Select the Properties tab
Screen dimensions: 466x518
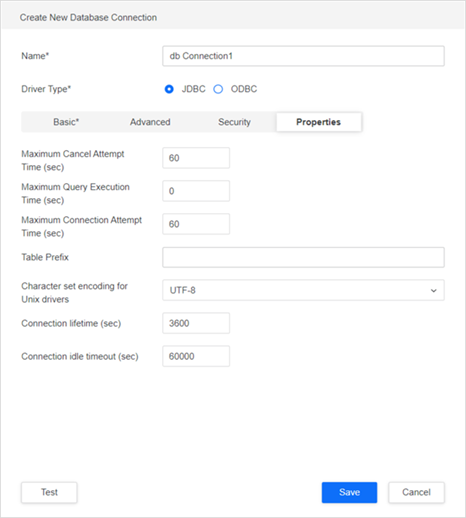(x=319, y=122)
